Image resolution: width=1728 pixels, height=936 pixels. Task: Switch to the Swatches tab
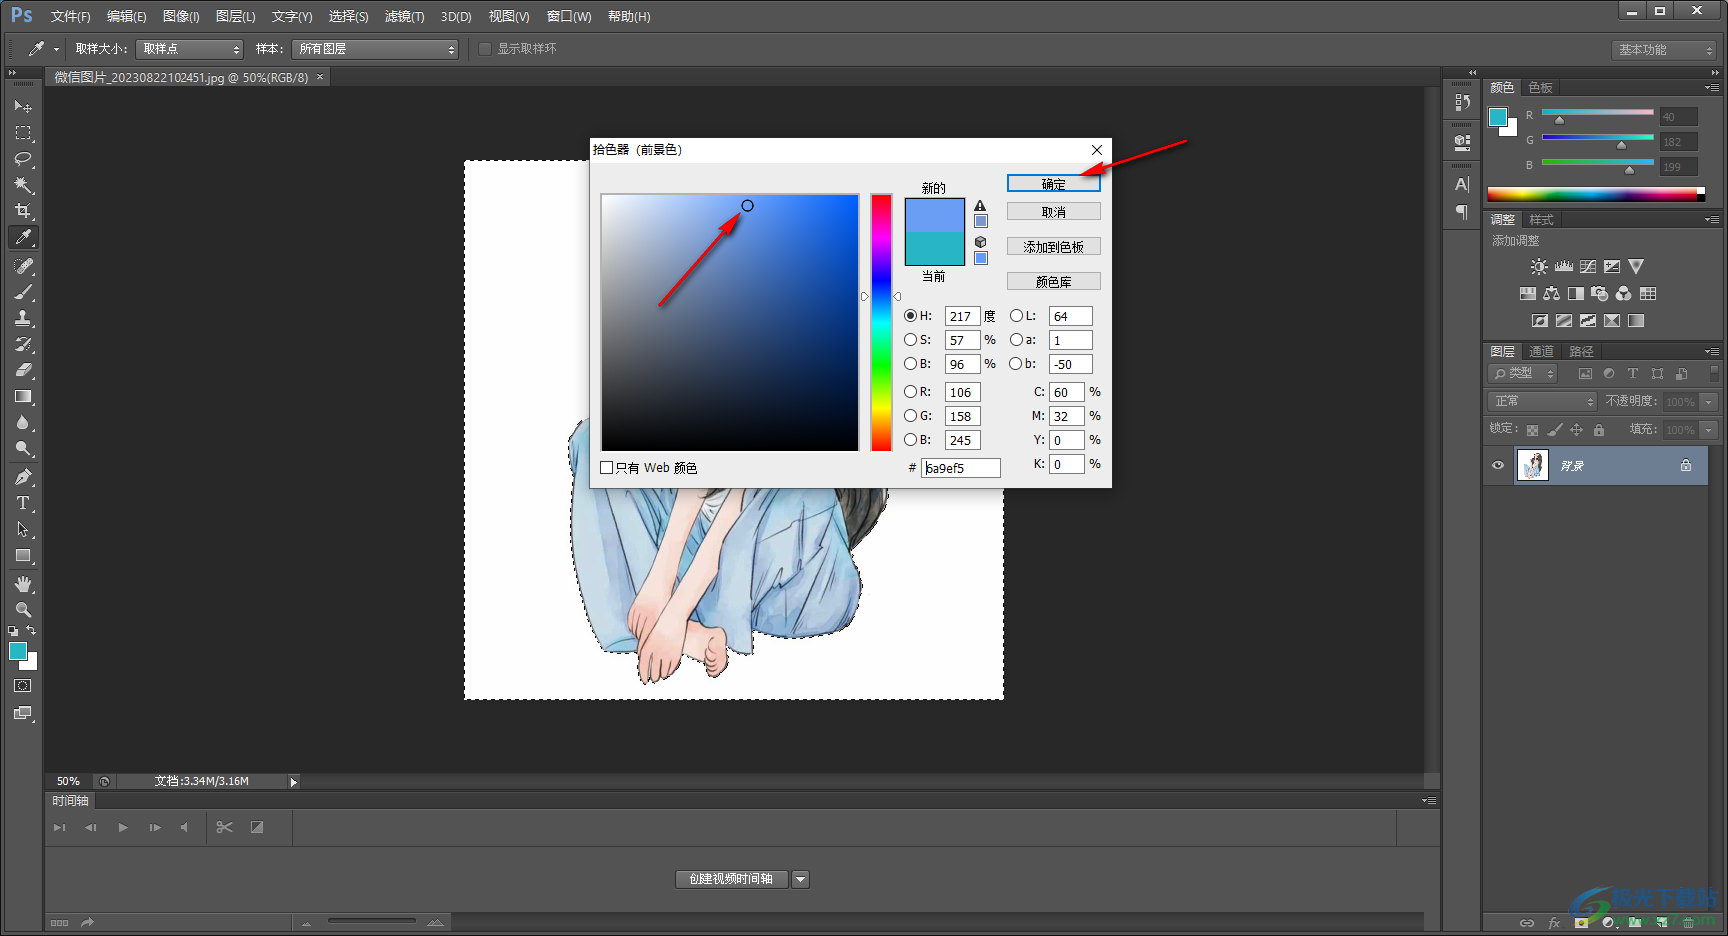point(1540,88)
